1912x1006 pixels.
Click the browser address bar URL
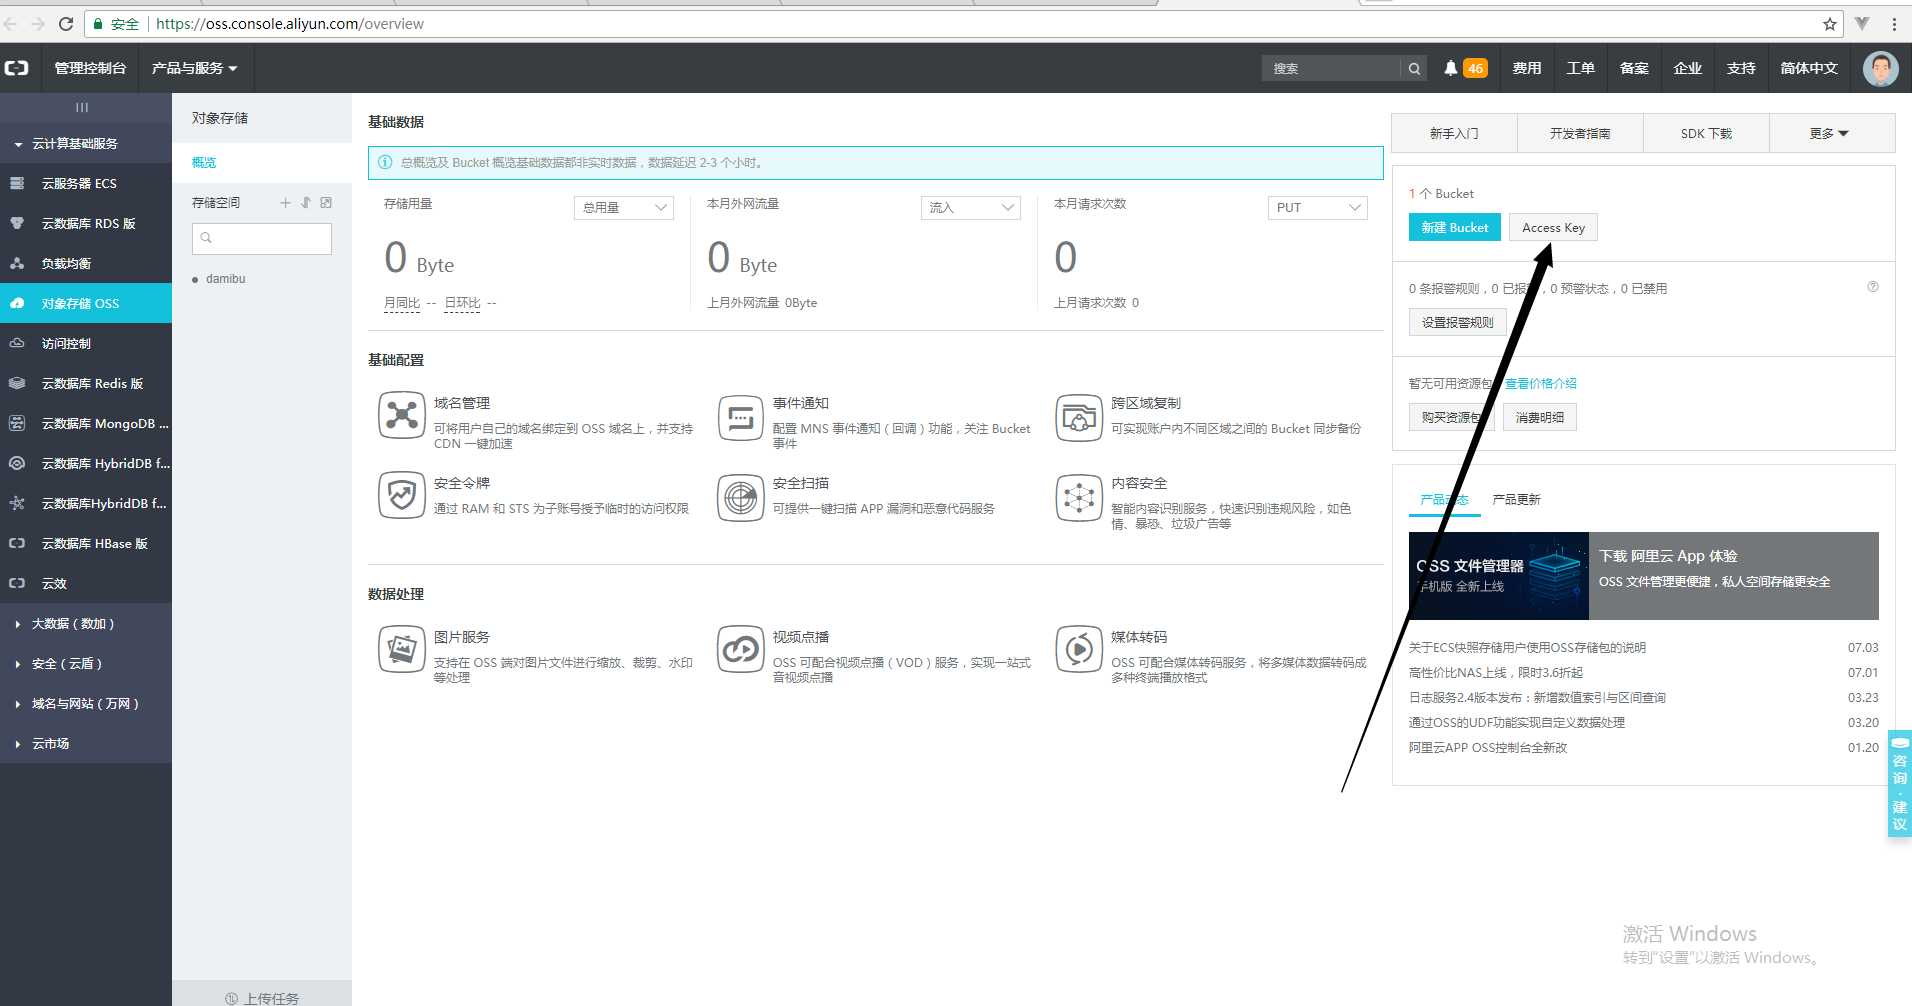(290, 24)
